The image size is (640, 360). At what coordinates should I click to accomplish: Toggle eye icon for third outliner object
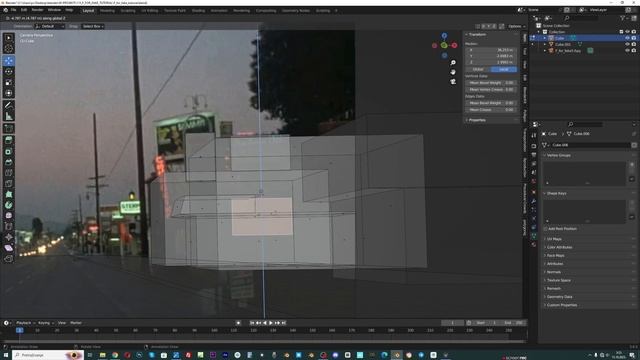[627, 51]
